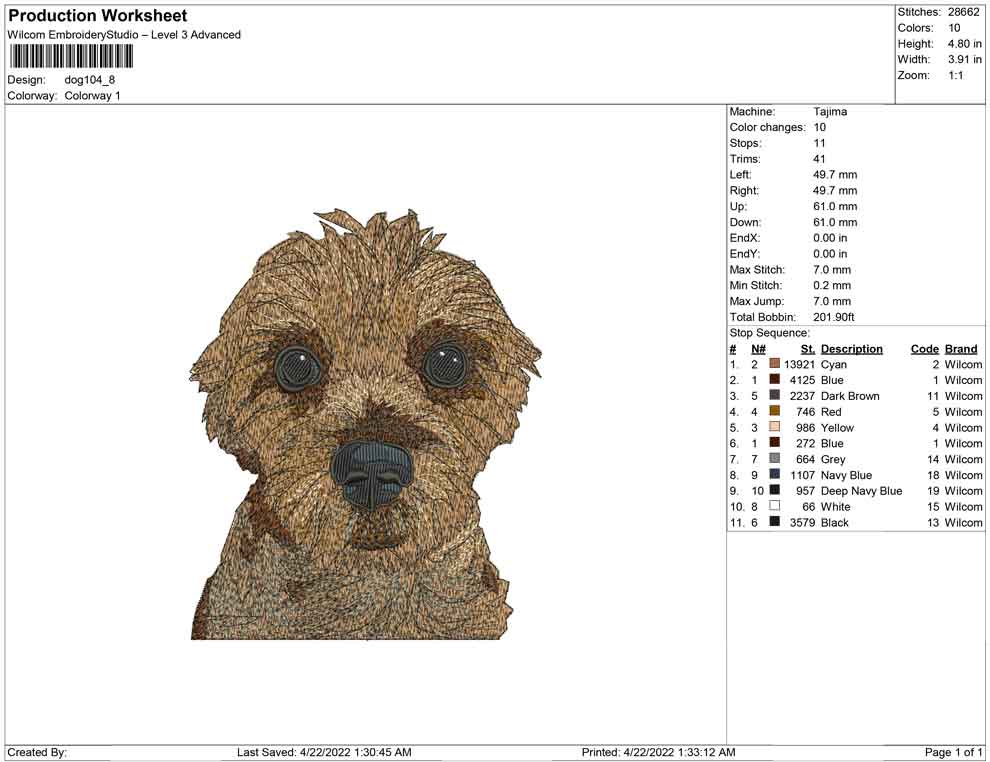990x762 pixels.
Task: Click the Dark Brown thread swatch
Action: pos(773,396)
